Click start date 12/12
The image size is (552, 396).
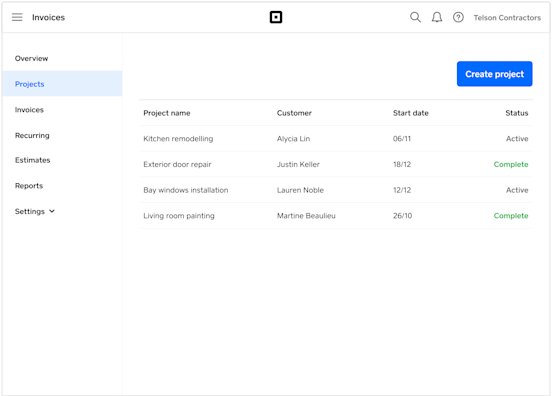(x=402, y=190)
